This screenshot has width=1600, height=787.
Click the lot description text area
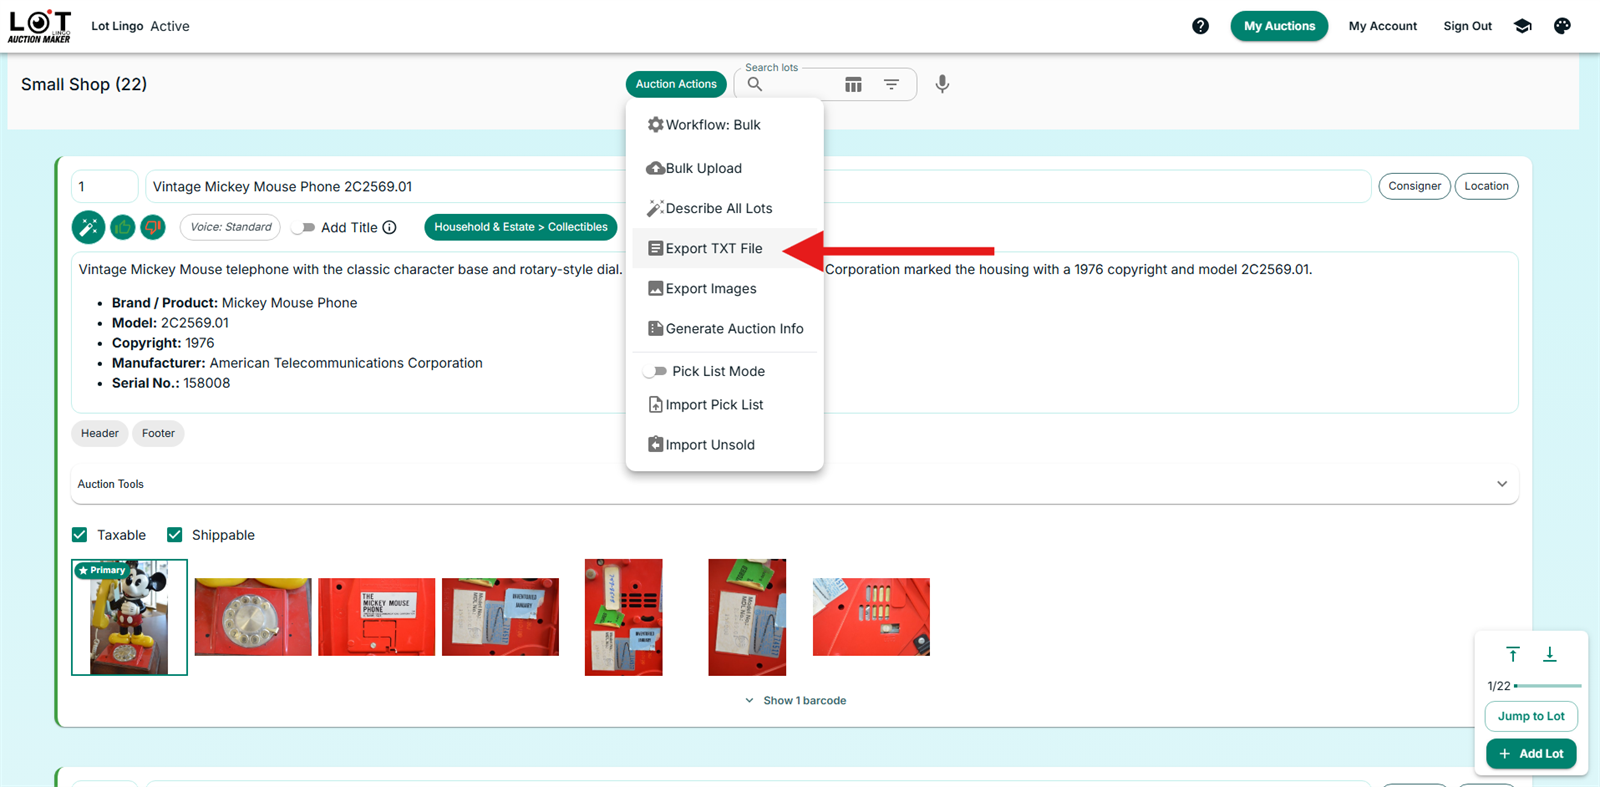[x=795, y=333]
